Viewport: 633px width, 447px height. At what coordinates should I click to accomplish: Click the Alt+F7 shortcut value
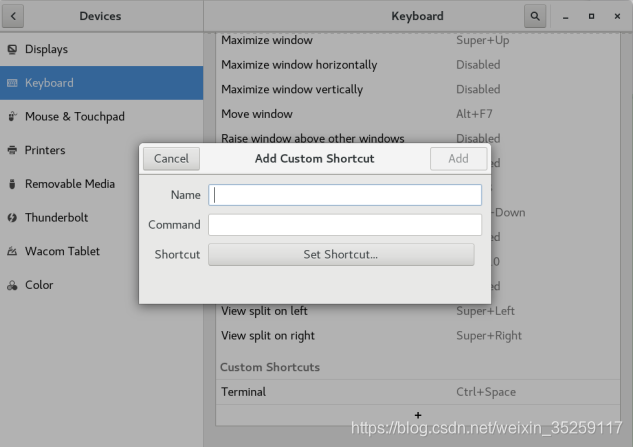[474, 114]
